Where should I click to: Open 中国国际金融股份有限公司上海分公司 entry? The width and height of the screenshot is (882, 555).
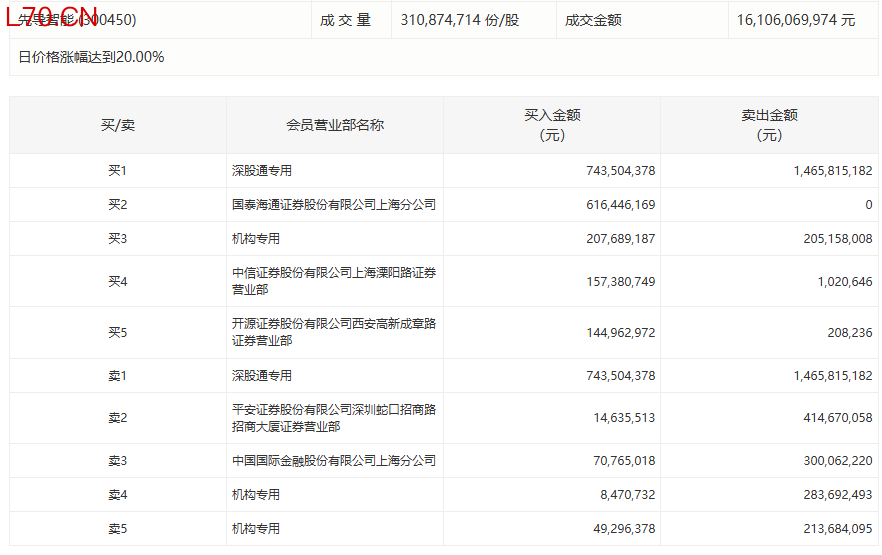[334, 461]
